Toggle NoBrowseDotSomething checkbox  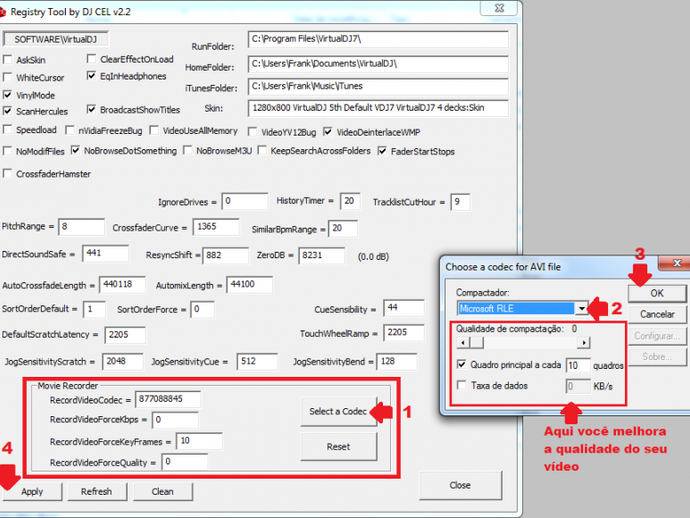click(x=75, y=151)
